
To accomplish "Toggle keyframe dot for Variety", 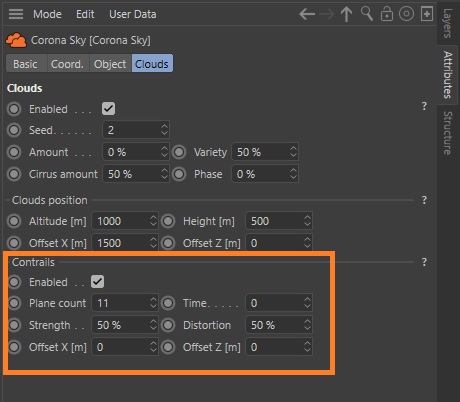I will (x=179, y=152).
